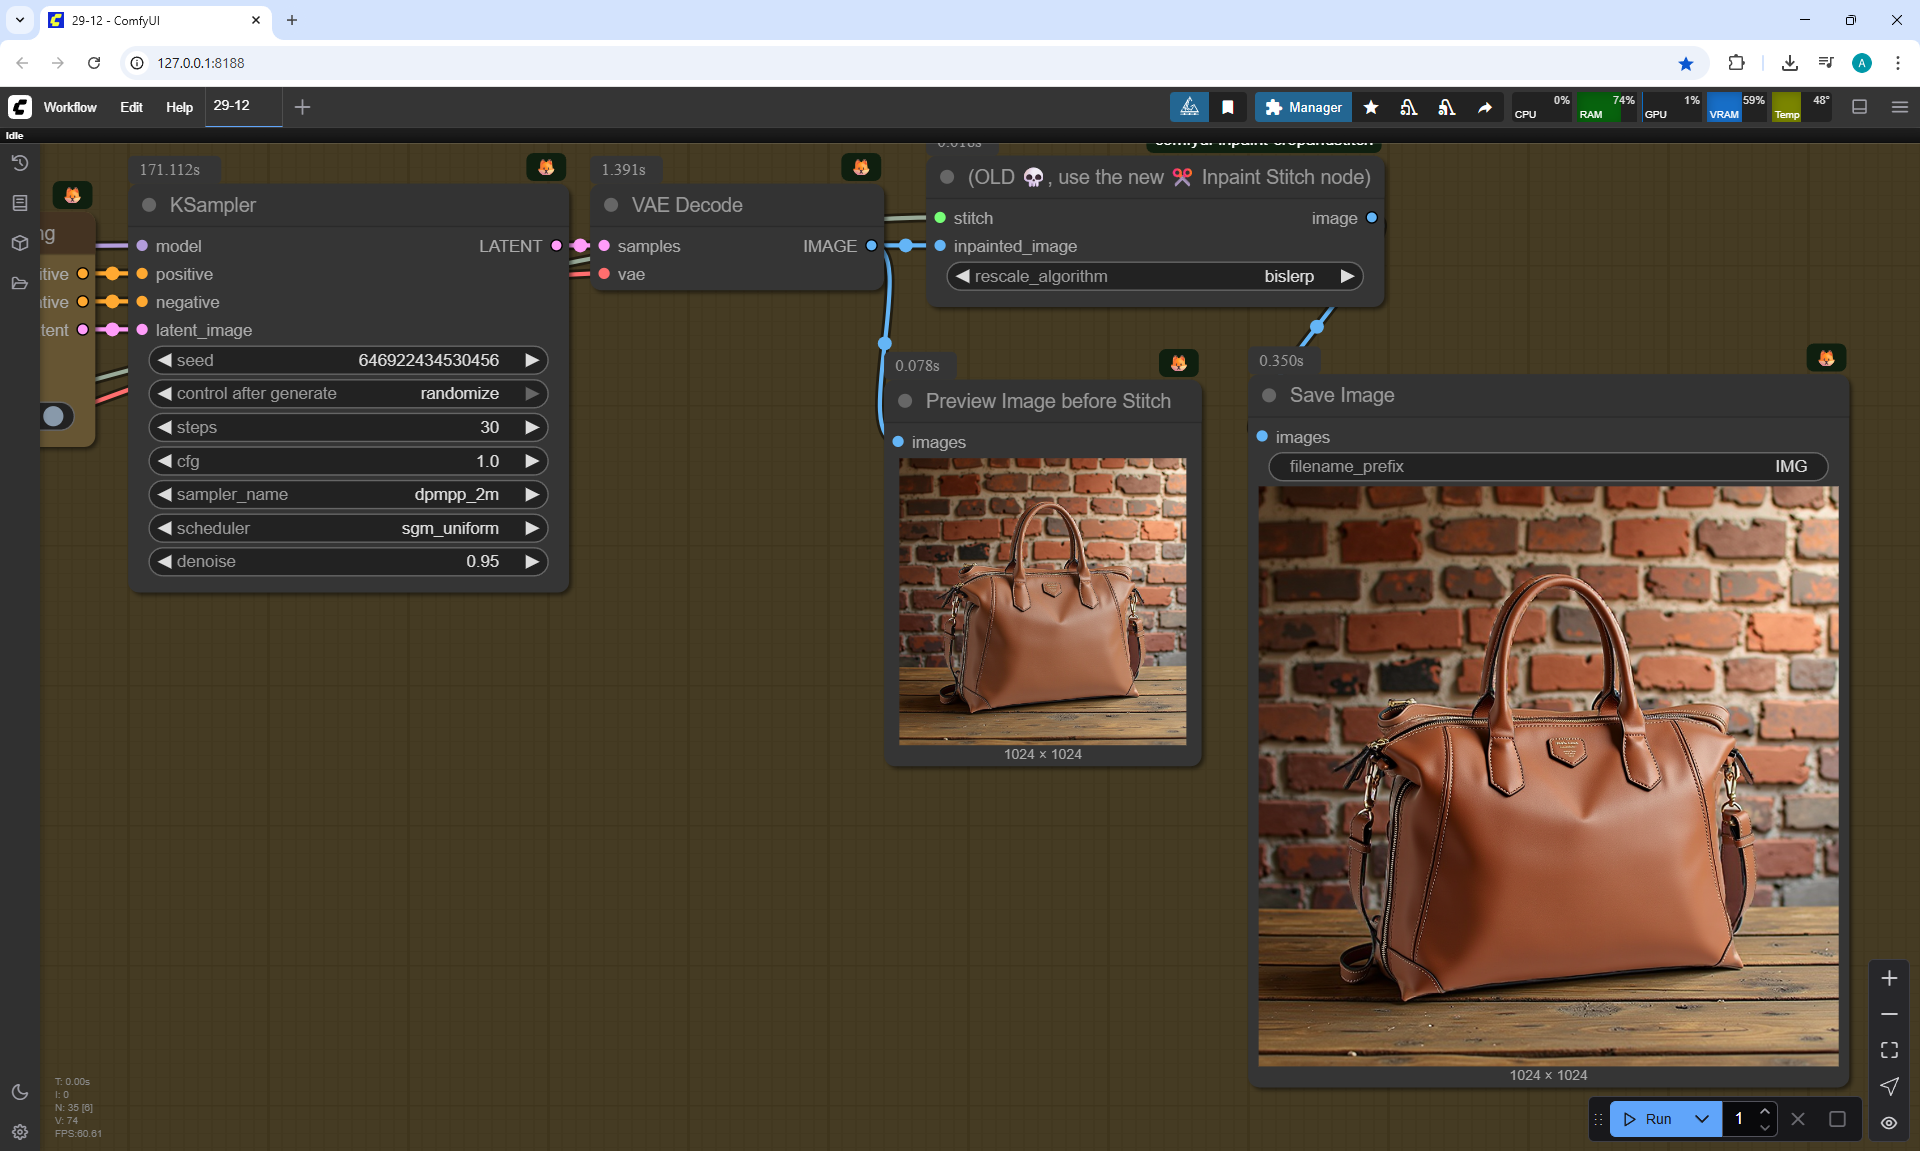1920x1151 pixels.
Task: Click the first vacuum cleanup icon
Action: 1409,107
